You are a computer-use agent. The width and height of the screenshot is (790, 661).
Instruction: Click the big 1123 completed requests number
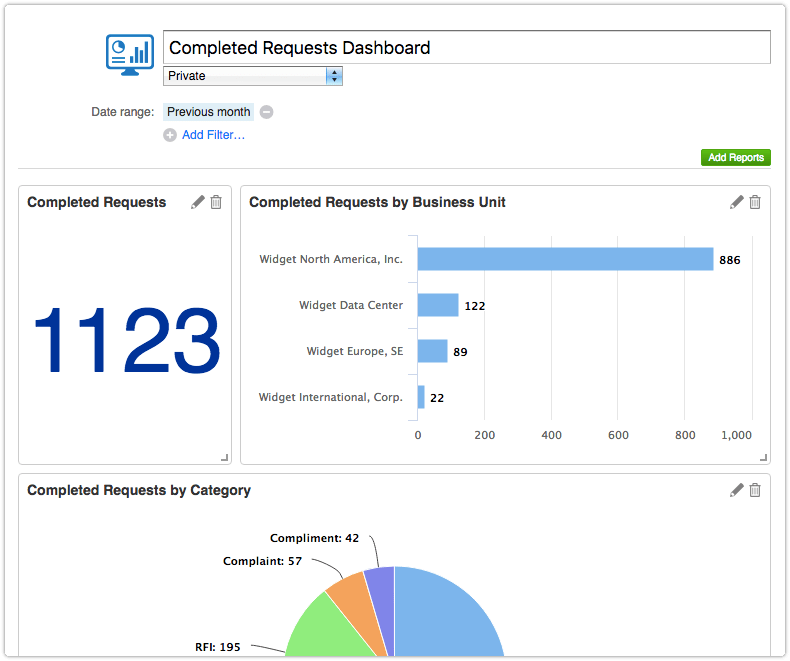coord(127,341)
